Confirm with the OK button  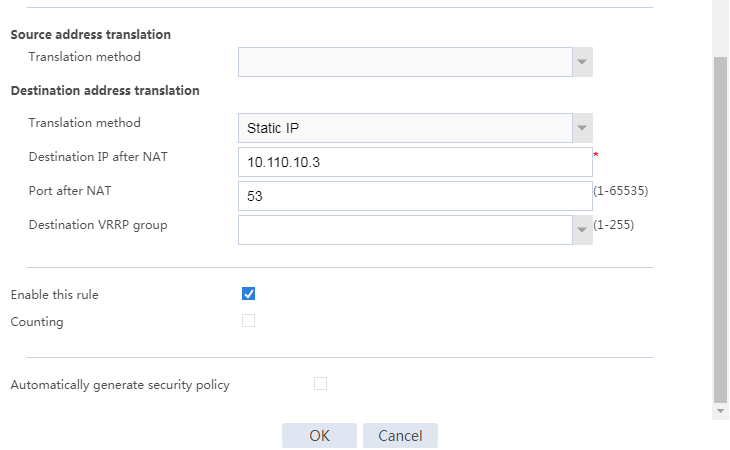click(x=319, y=436)
